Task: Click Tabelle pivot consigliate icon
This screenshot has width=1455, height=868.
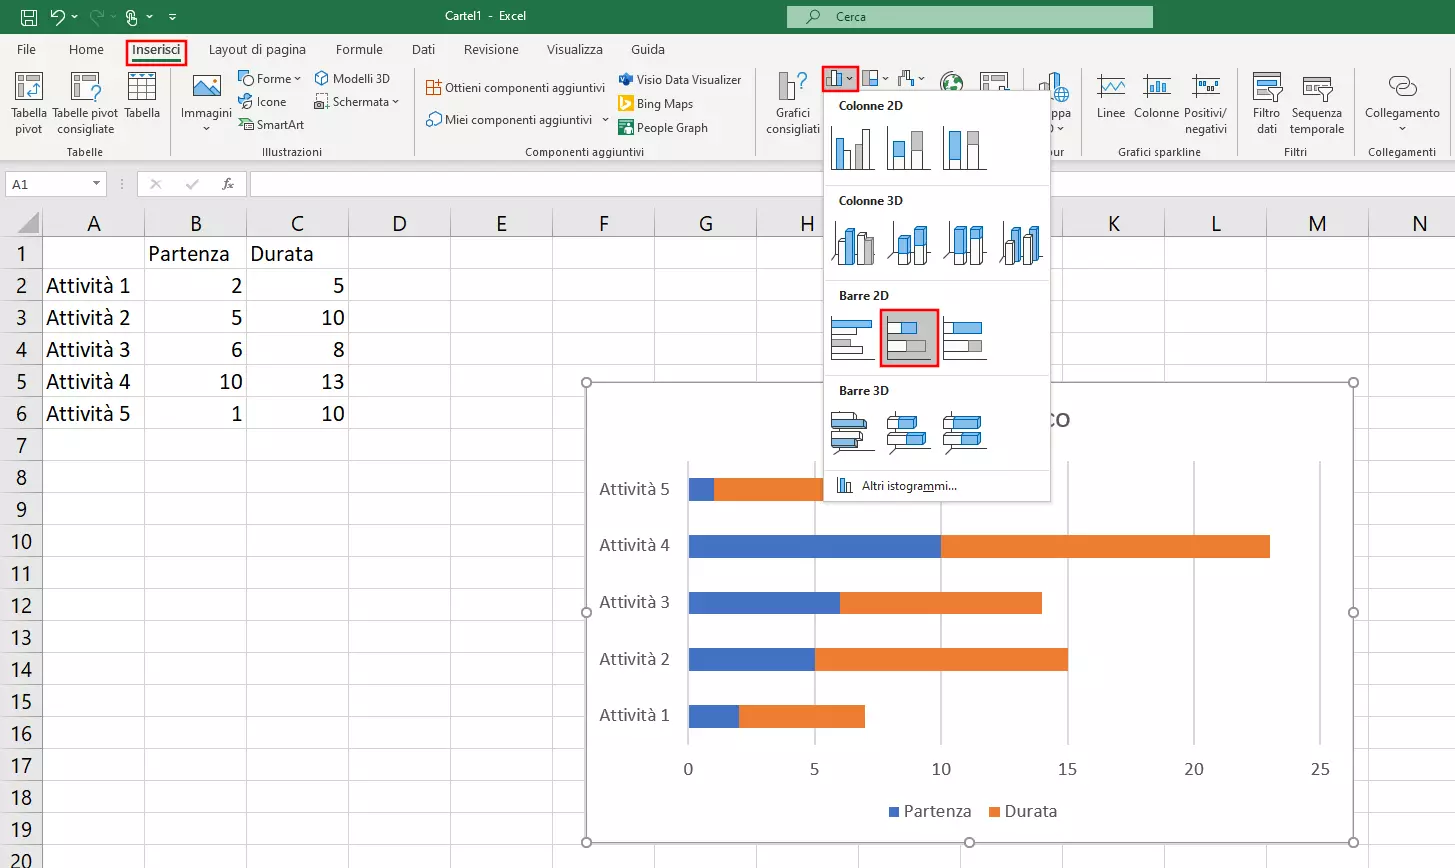Action: point(85,103)
